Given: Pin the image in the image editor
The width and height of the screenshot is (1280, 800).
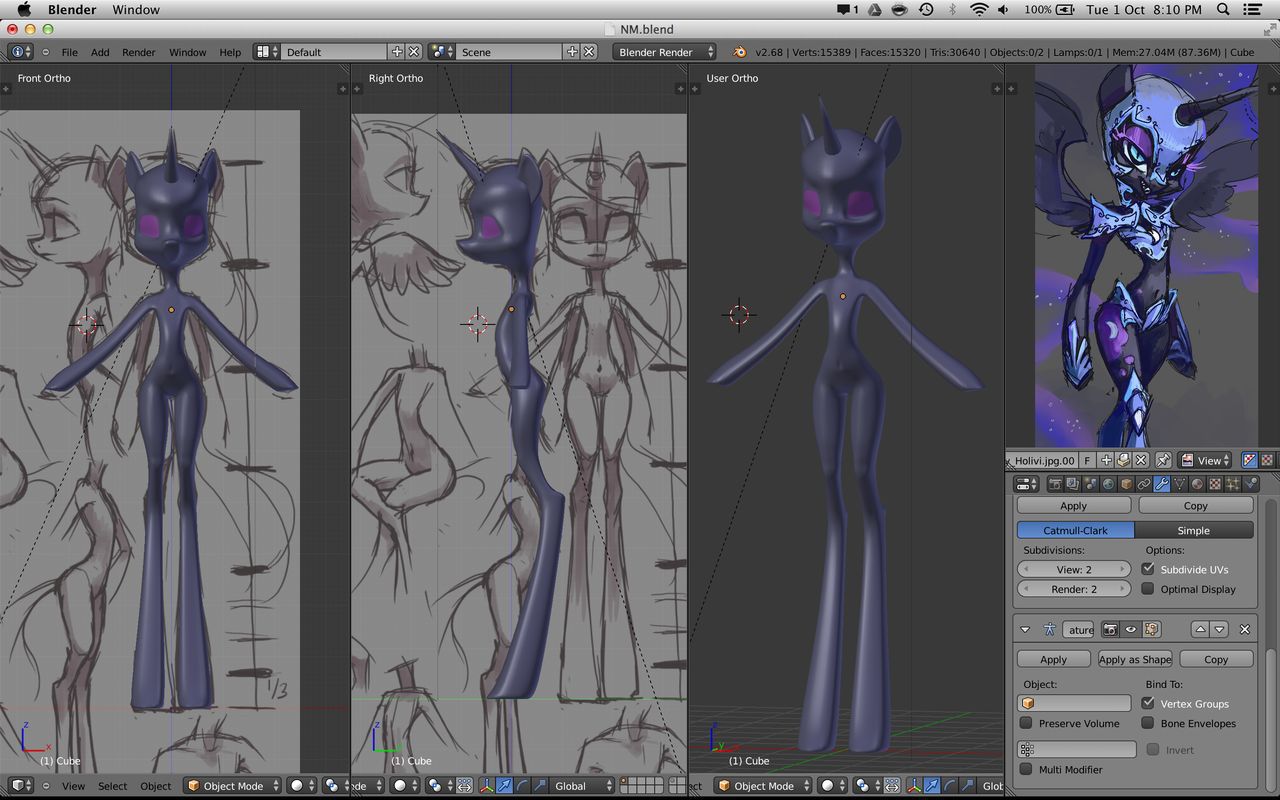Looking at the screenshot, I should [1163, 460].
